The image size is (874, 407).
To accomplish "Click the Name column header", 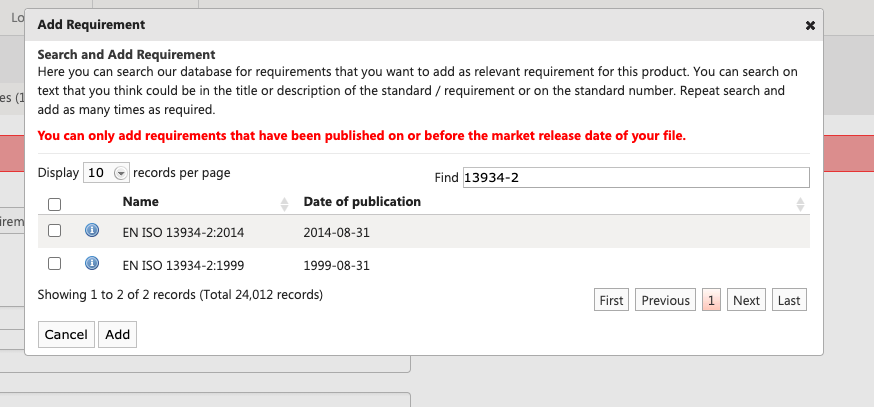I will (140, 202).
